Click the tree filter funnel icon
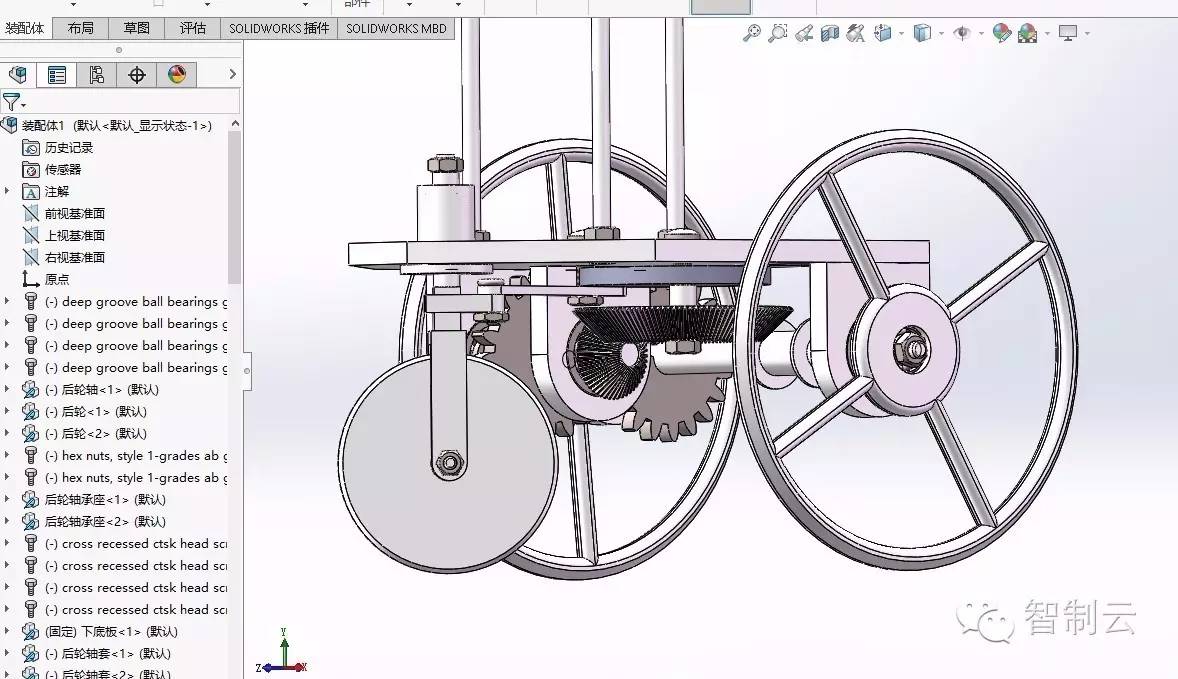The height and width of the screenshot is (679, 1178). (x=12, y=101)
